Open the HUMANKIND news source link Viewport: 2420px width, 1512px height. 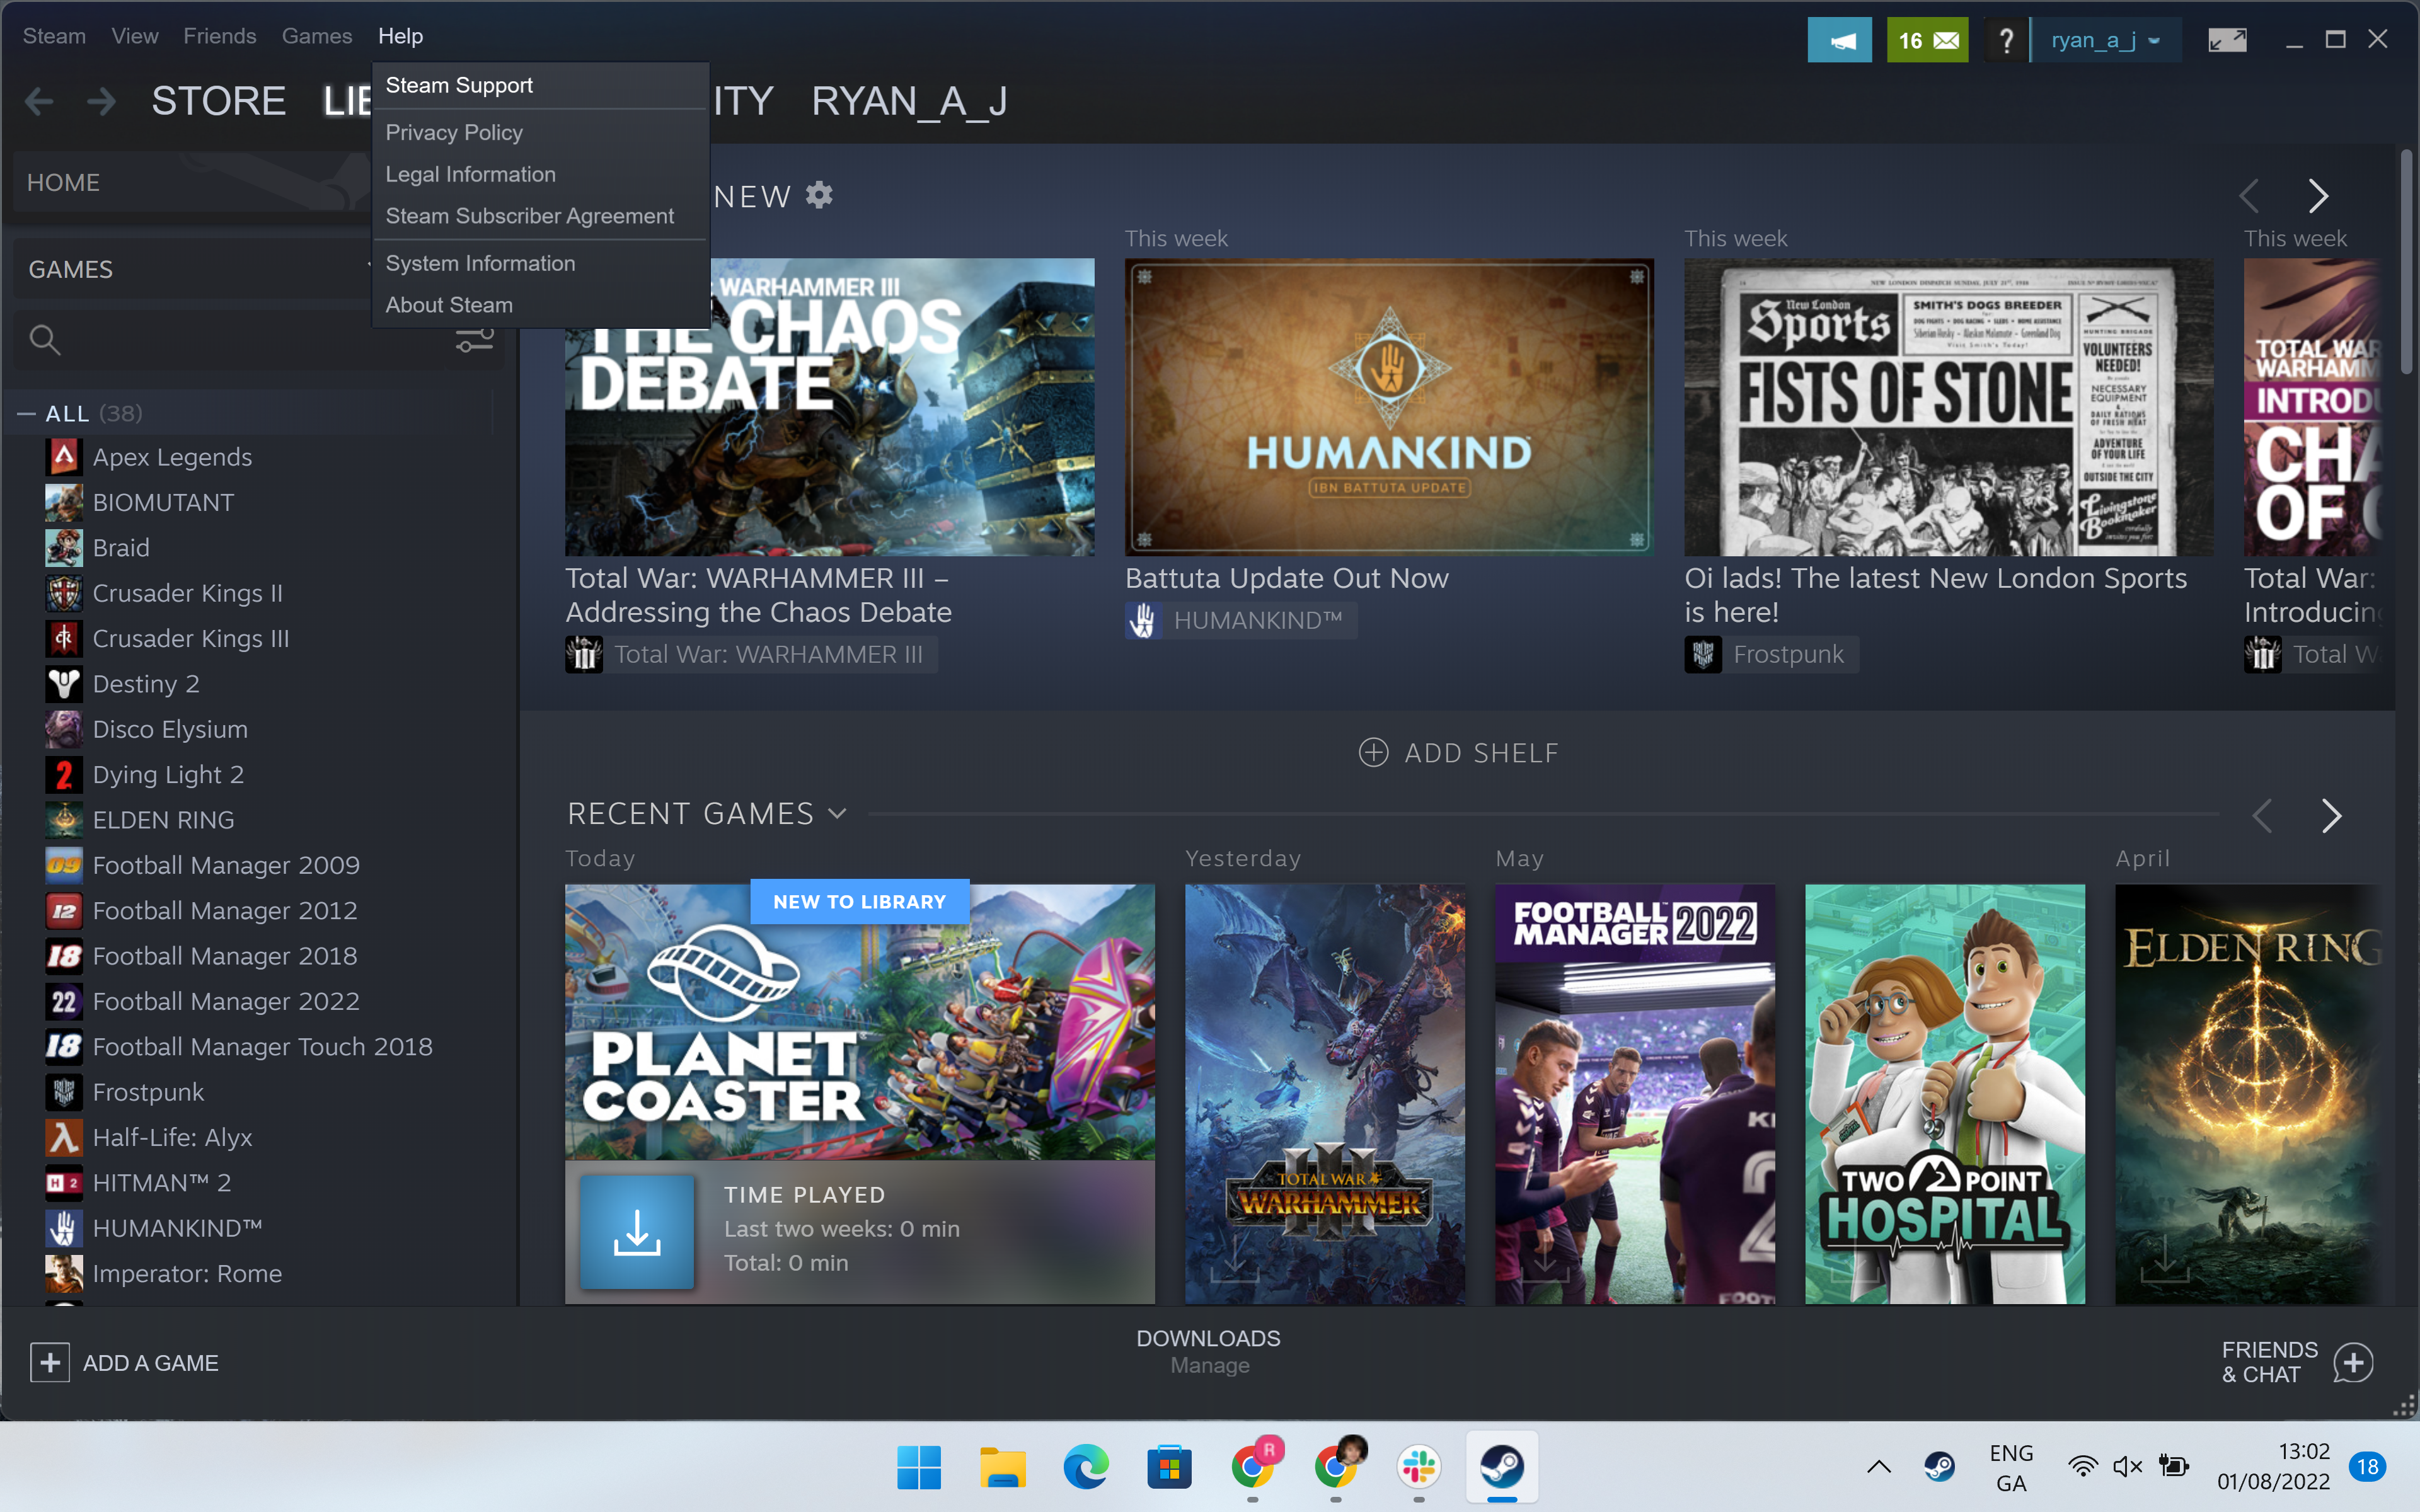click(1240, 621)
